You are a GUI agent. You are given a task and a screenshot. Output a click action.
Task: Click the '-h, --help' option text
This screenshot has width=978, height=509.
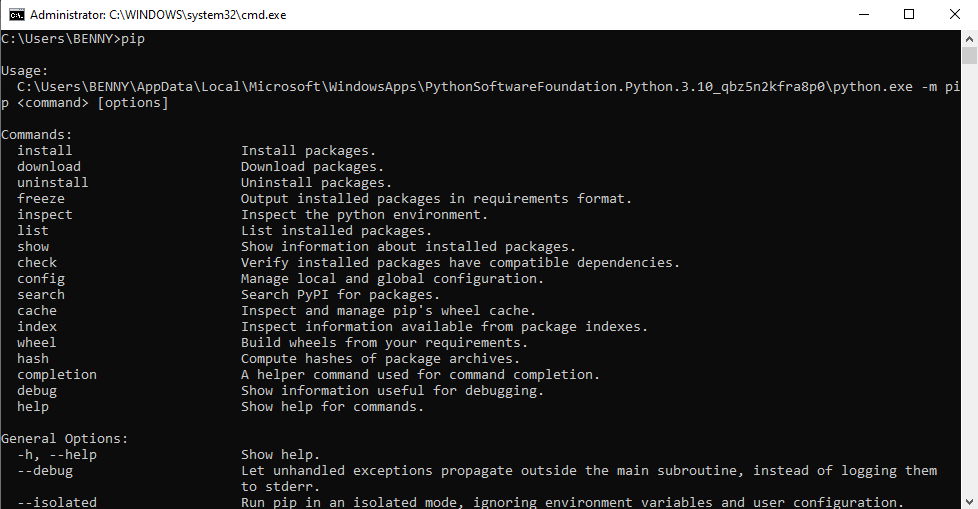pyautogui.click(x=56, y=455)
